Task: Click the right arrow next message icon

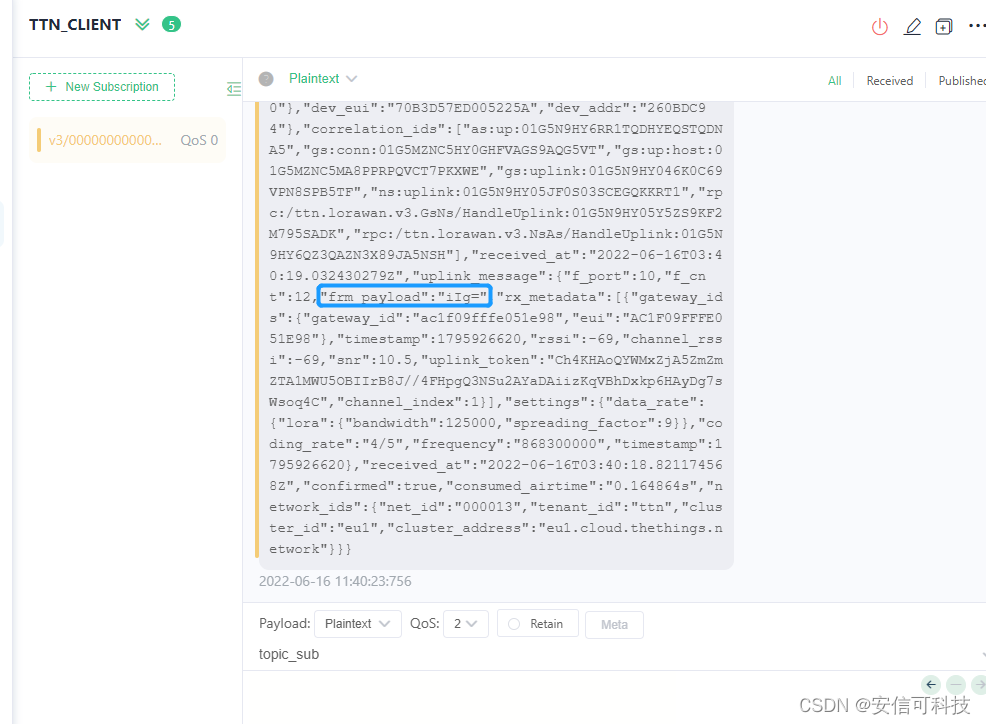Action: tap(979, 684)
